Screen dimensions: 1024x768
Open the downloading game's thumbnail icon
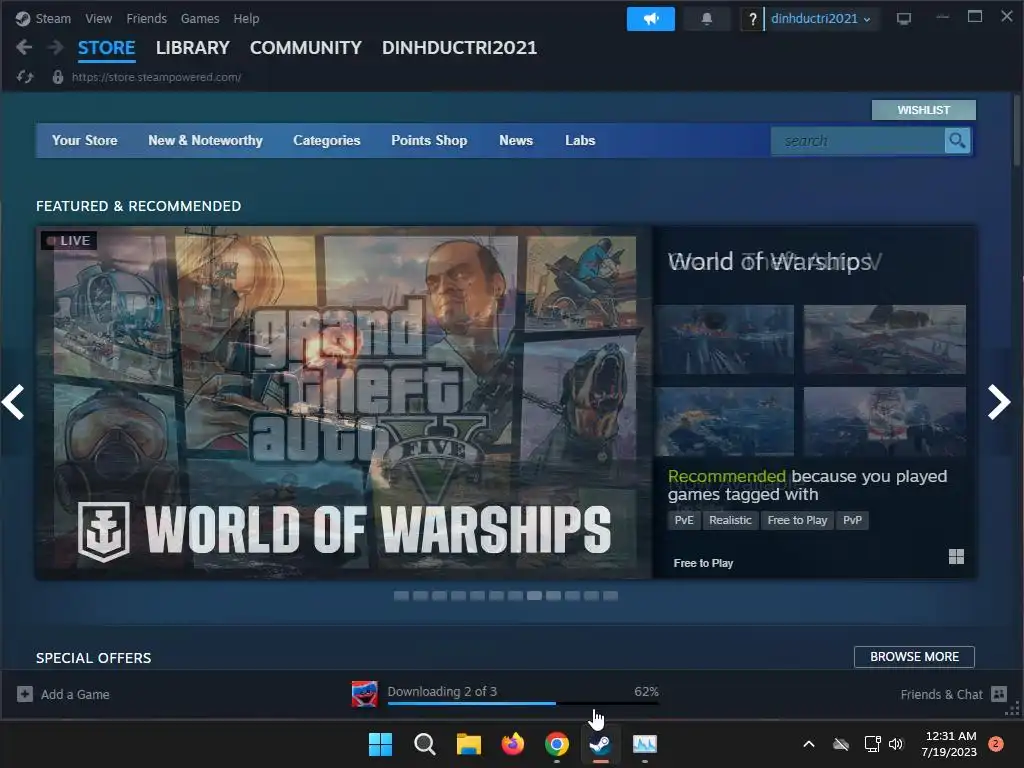[x=364, y=694]
